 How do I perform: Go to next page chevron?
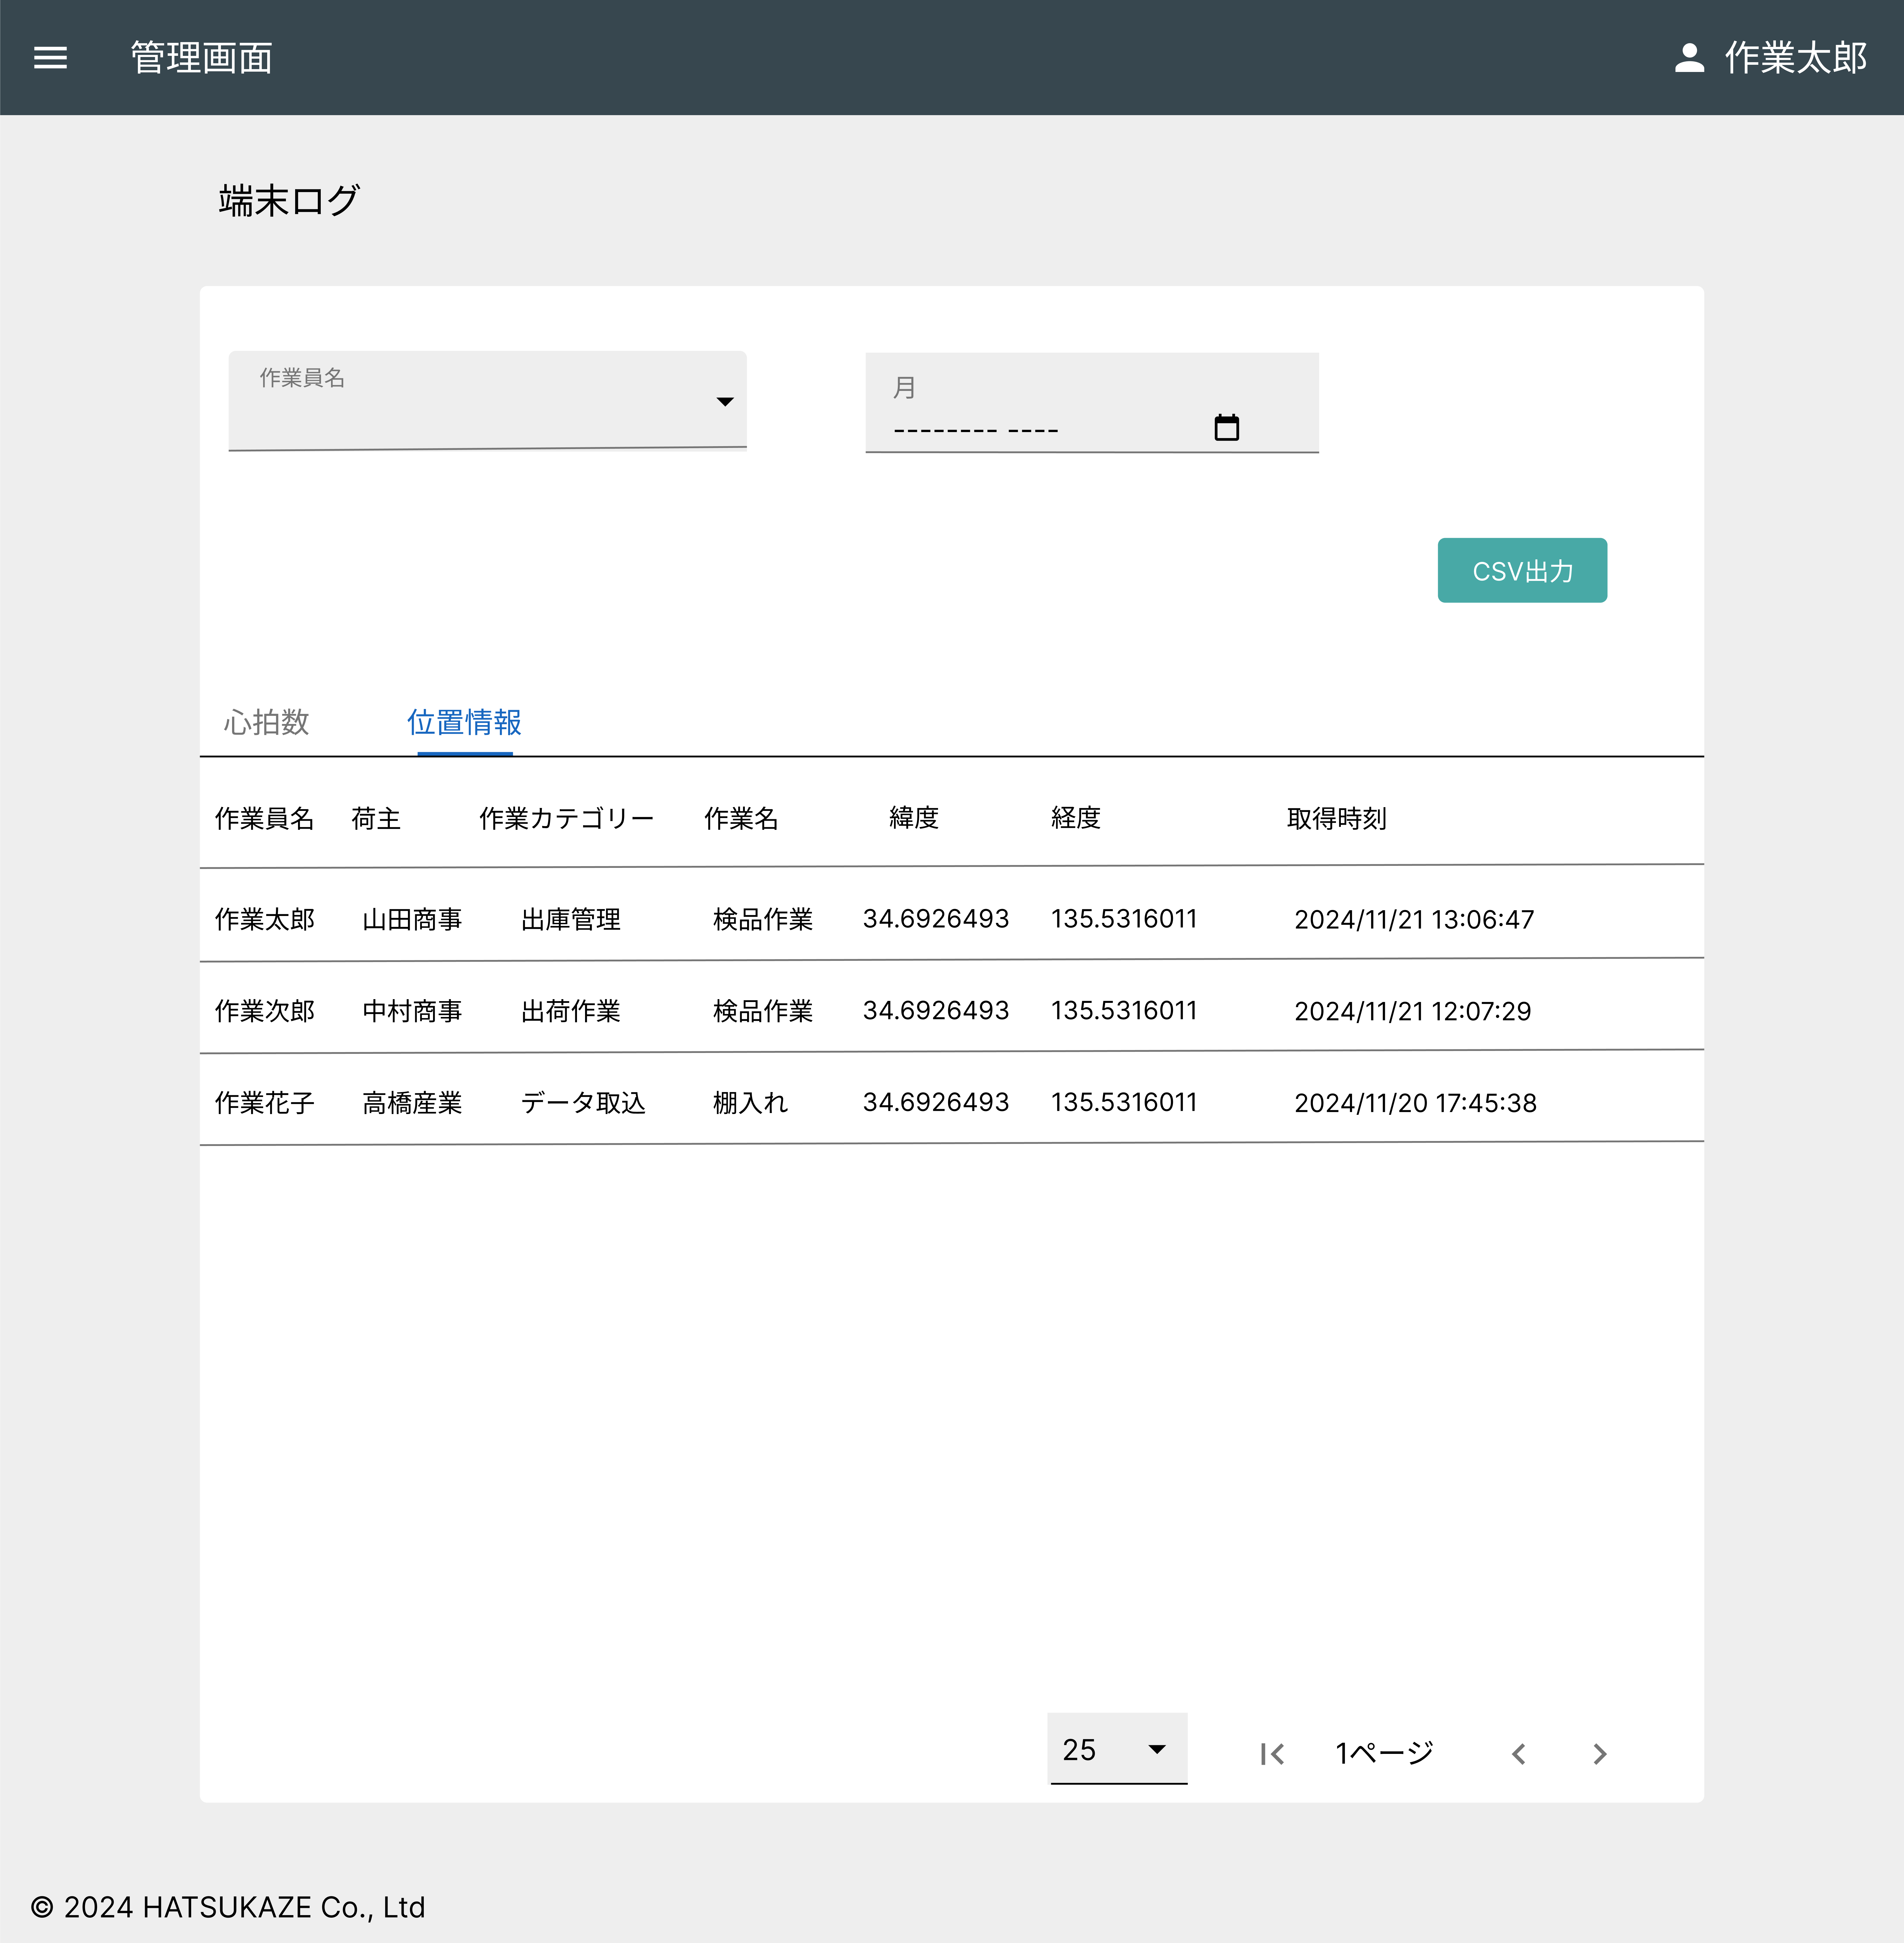tap(1600, 1754)
